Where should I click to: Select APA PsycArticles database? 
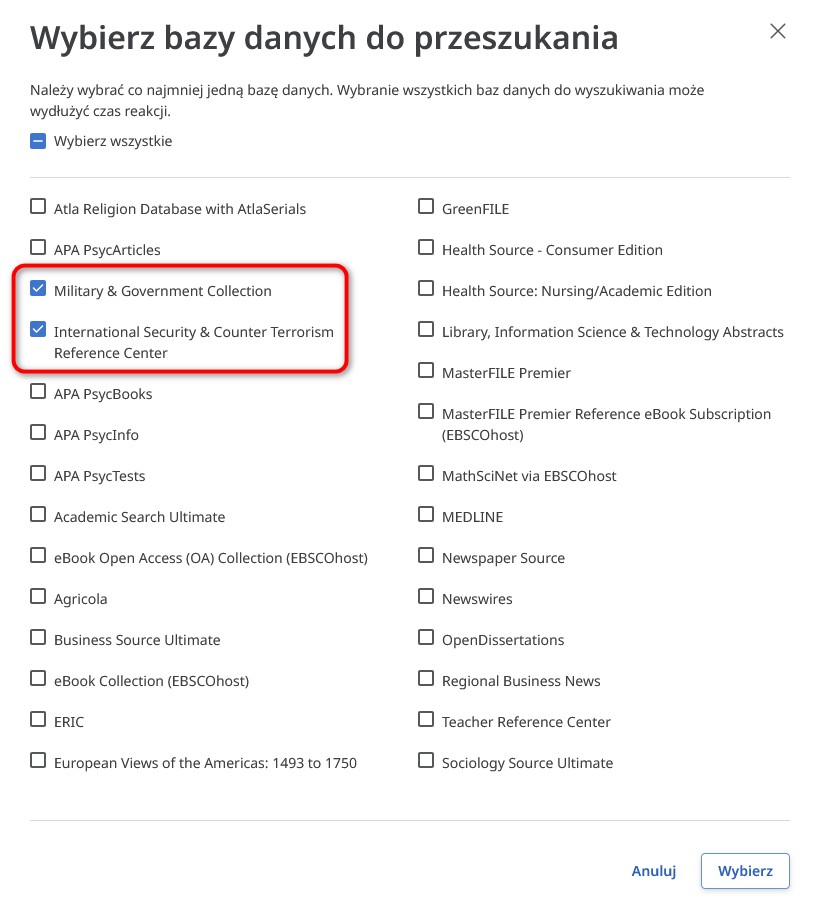click(x=37, y=247)
